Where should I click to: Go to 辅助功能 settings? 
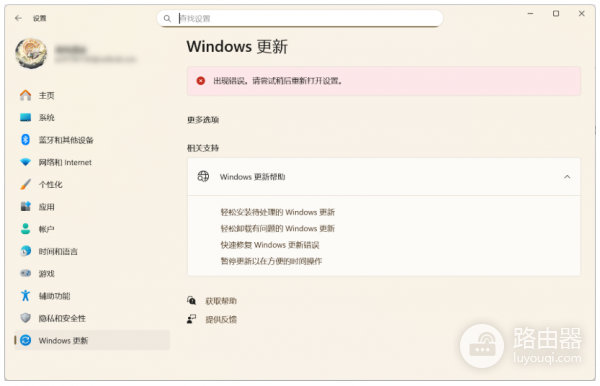(x=92, y=295)
